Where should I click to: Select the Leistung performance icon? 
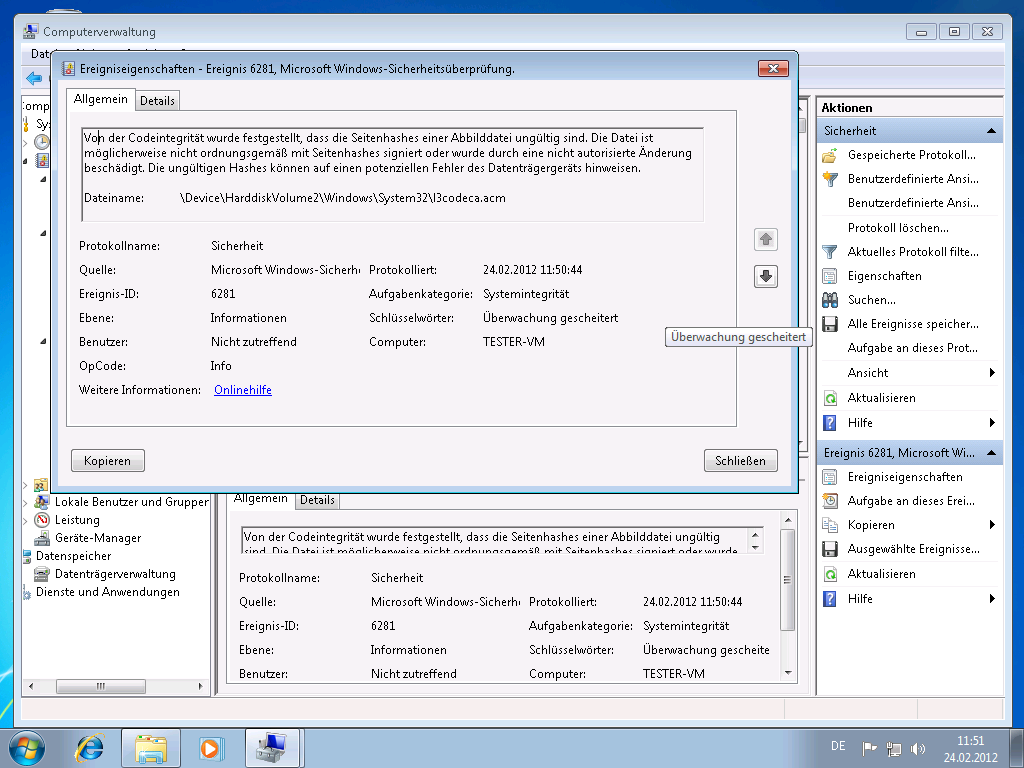pos(42,520)
